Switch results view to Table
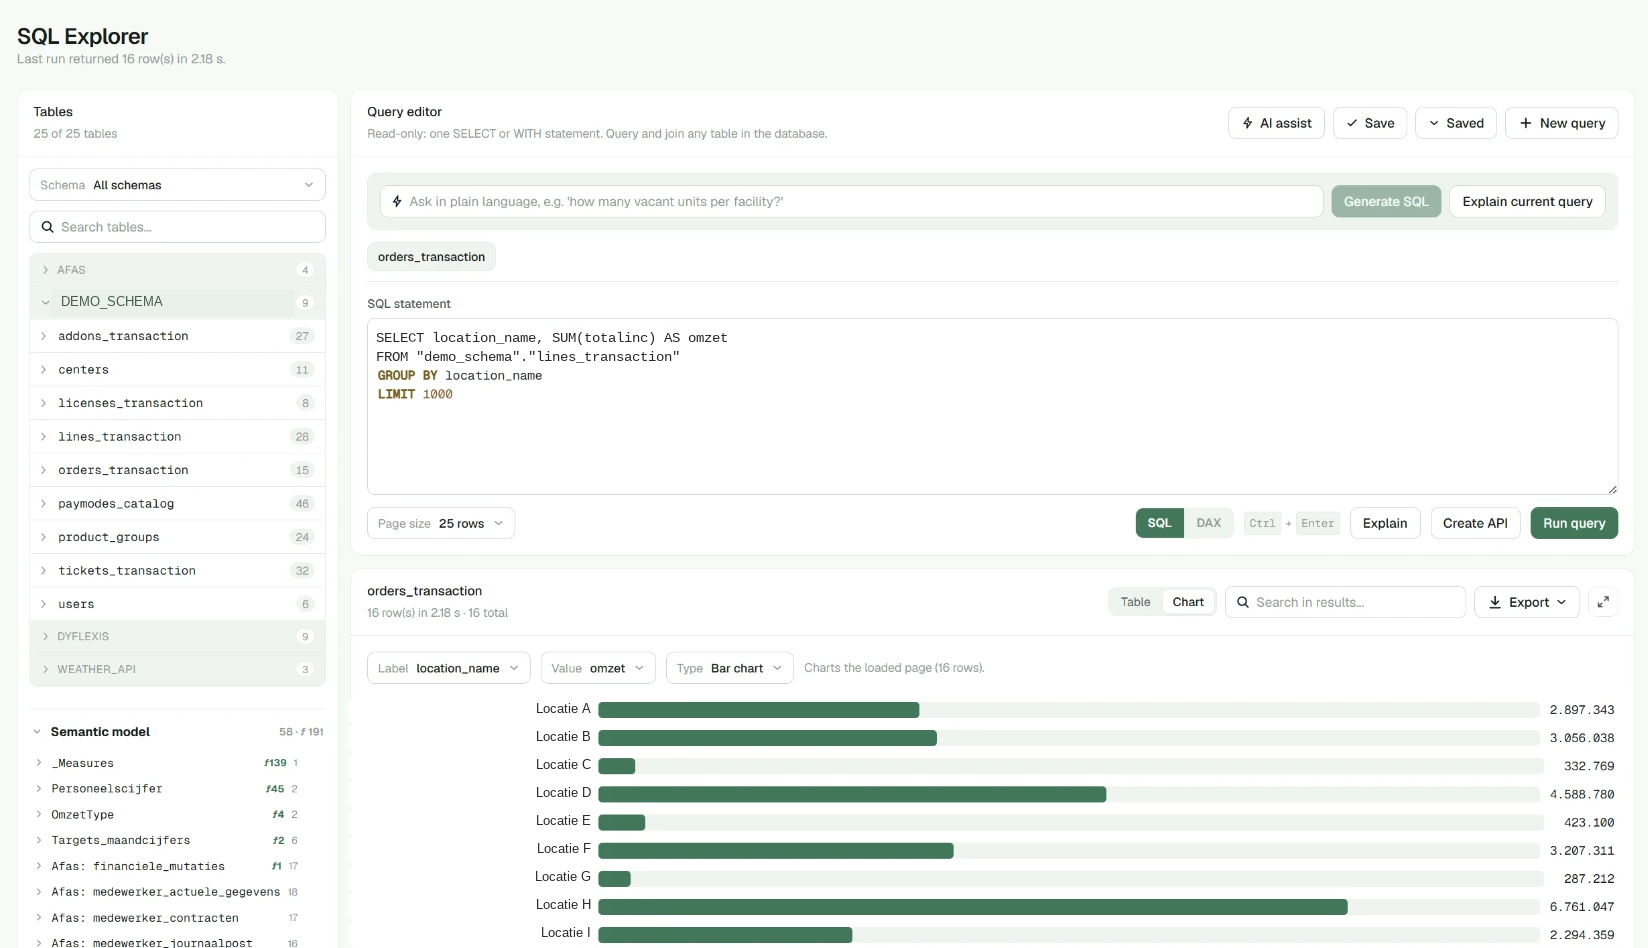This screenshot has width=1648, height=948. tap(1135, 602)
